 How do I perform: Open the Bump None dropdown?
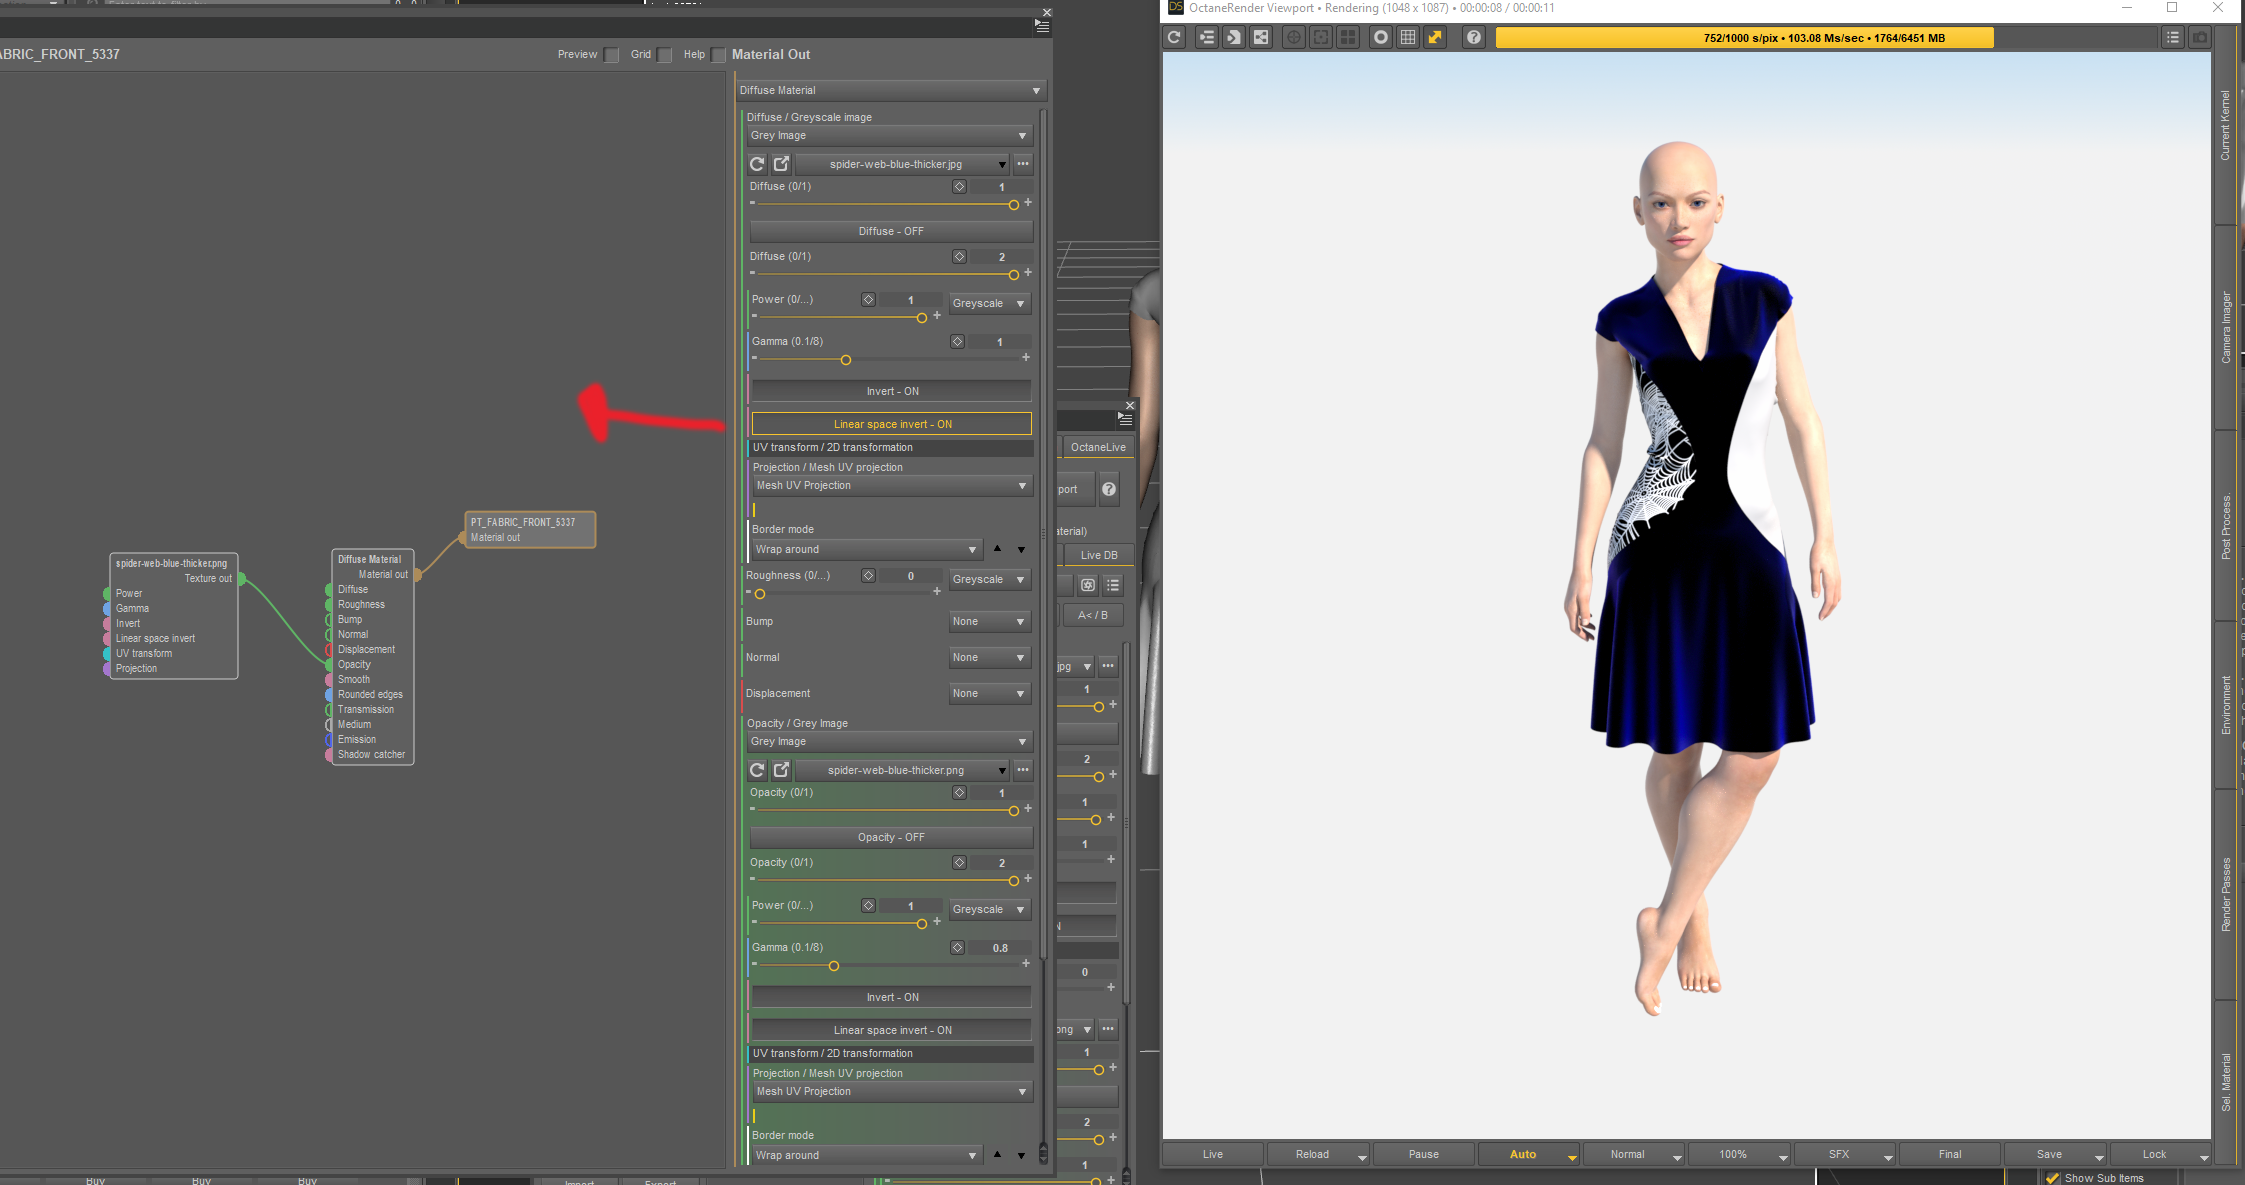[988, 622]
